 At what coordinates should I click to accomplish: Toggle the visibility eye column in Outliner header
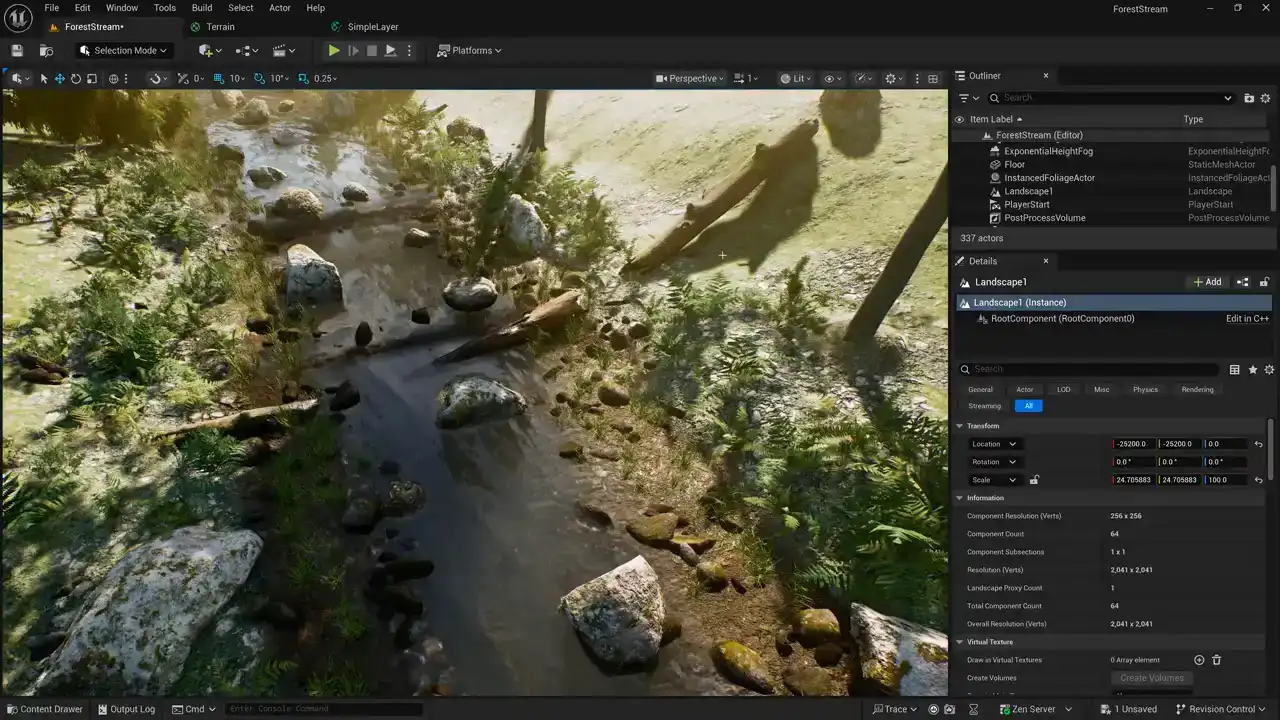(x=960, y=119)
